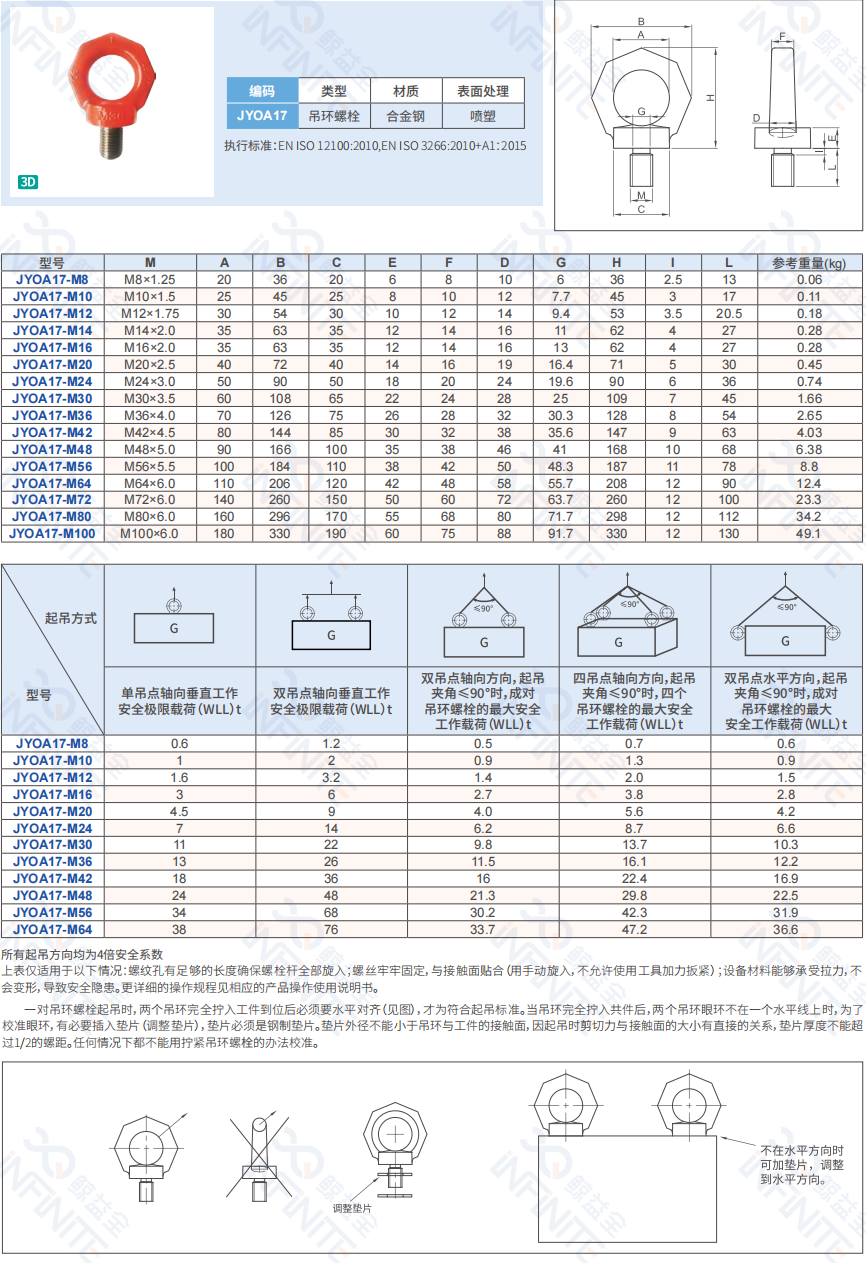This screenshot has width=866, height=1263.
Task: Click the 双吊点轴向垂直工作 column description
Action: 331,701
